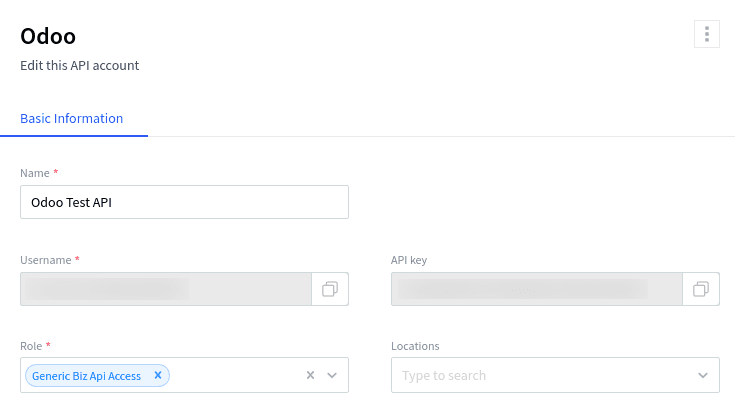Open the three-dot more options menu
Screen dimensions: 735x417
coord(706,34)
